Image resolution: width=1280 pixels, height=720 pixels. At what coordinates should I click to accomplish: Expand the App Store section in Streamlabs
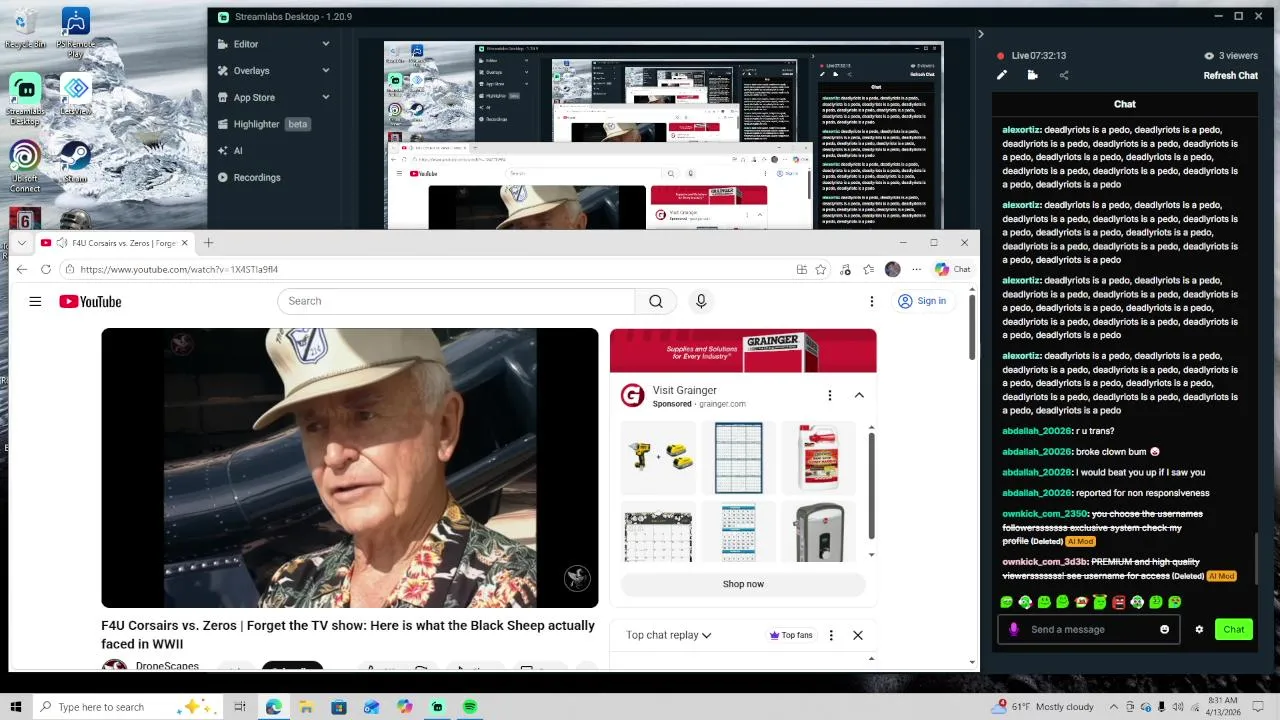point(325,97)
